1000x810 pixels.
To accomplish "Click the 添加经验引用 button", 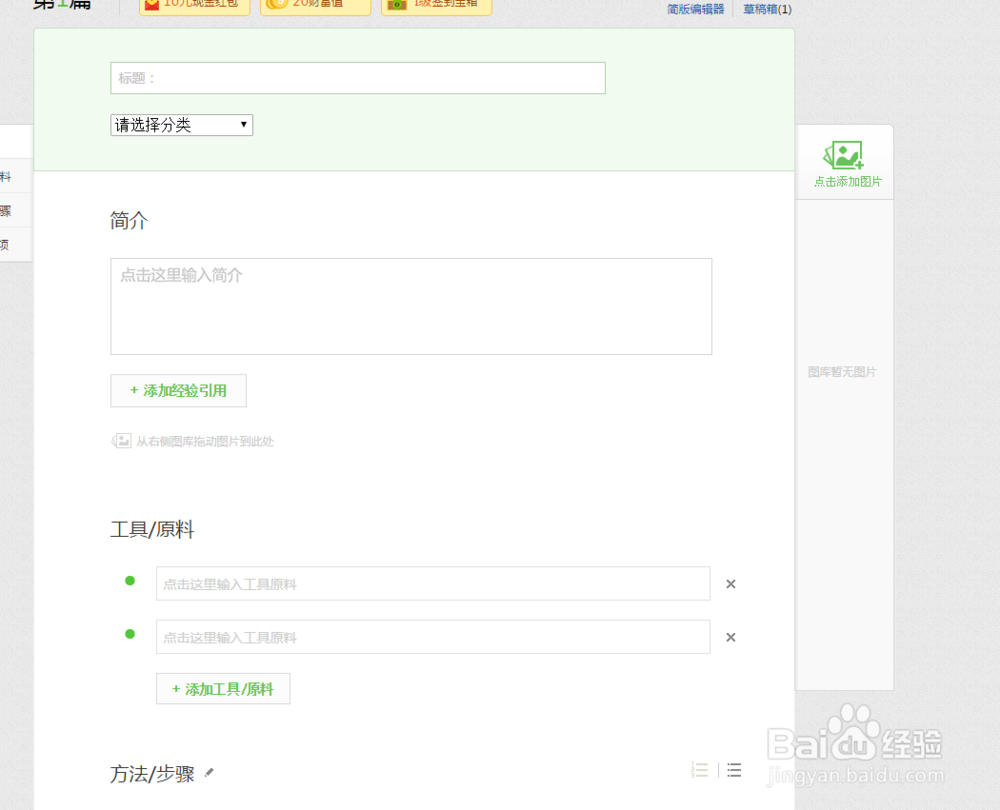I will 178,390.
